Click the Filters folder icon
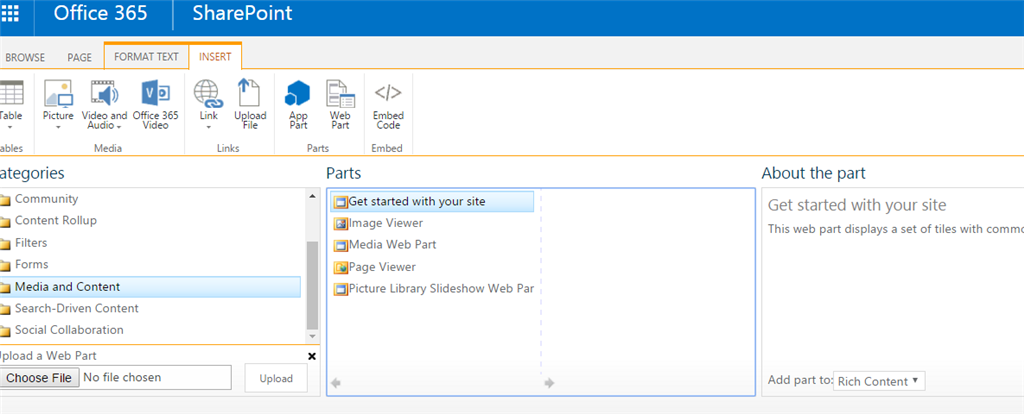The image size is (1024, 414). tap(5, 244)
